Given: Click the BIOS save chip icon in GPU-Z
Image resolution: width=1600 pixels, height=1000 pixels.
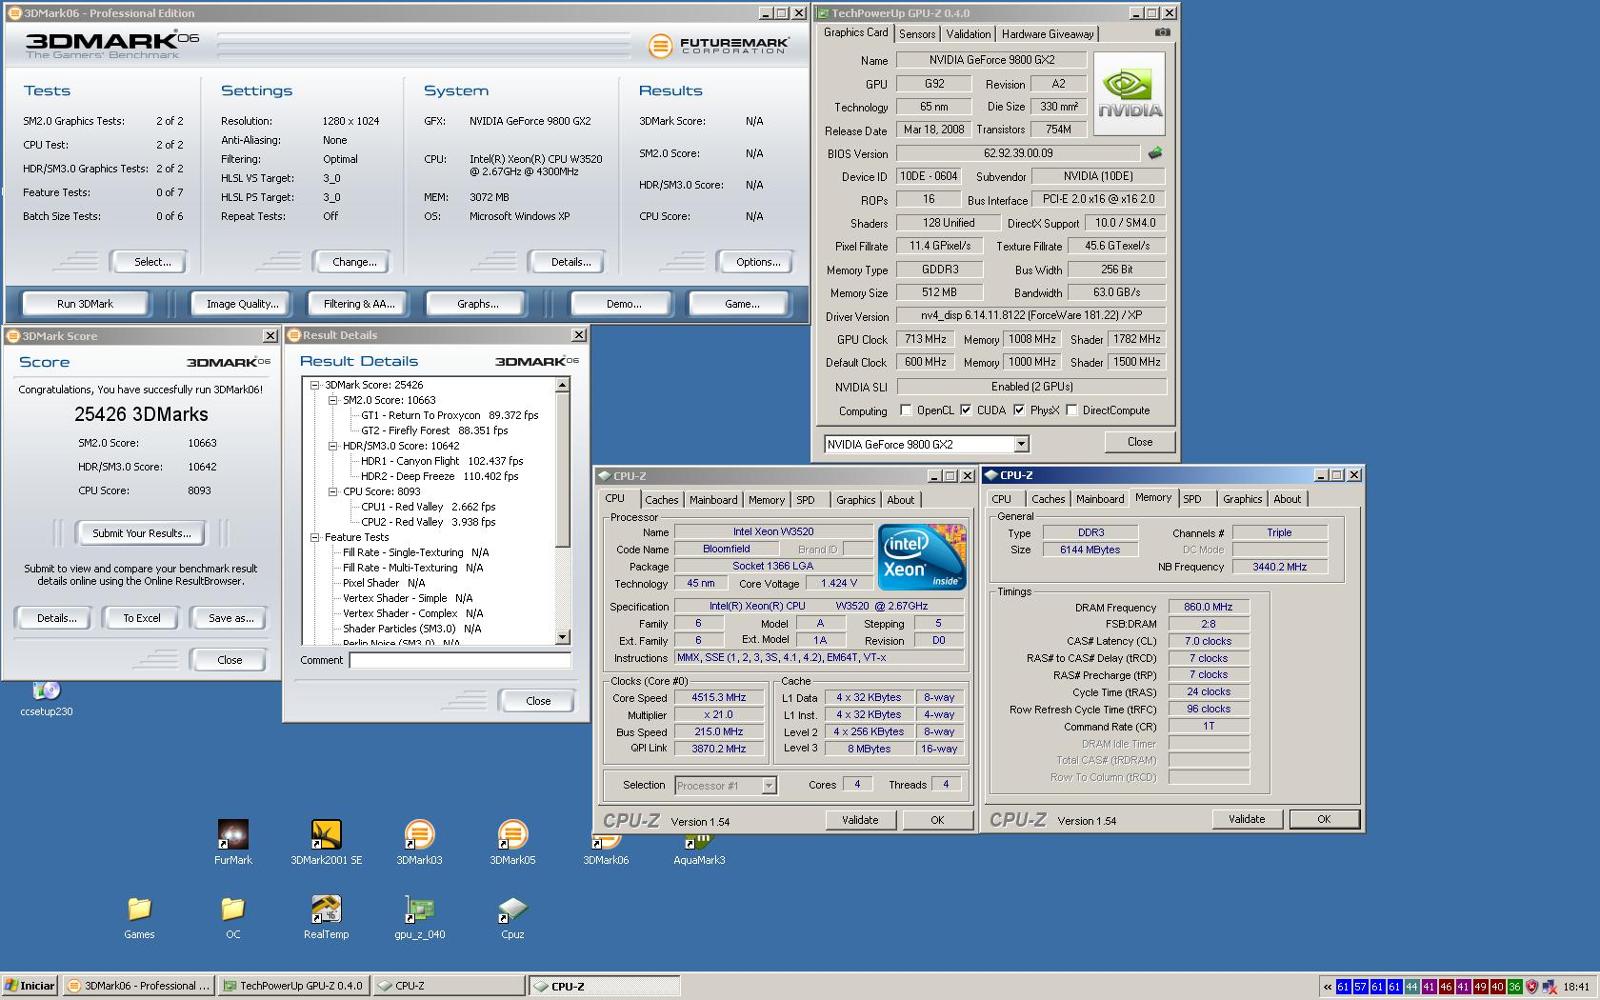Looking at the screenshot, I should point(1155,153).
